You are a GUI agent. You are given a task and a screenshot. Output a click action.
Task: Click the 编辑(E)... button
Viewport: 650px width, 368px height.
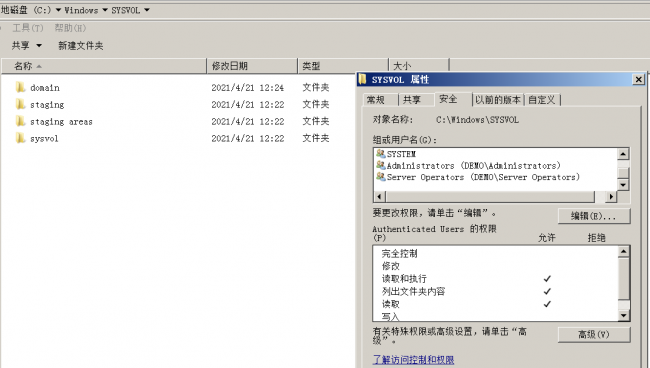(594, 216)
